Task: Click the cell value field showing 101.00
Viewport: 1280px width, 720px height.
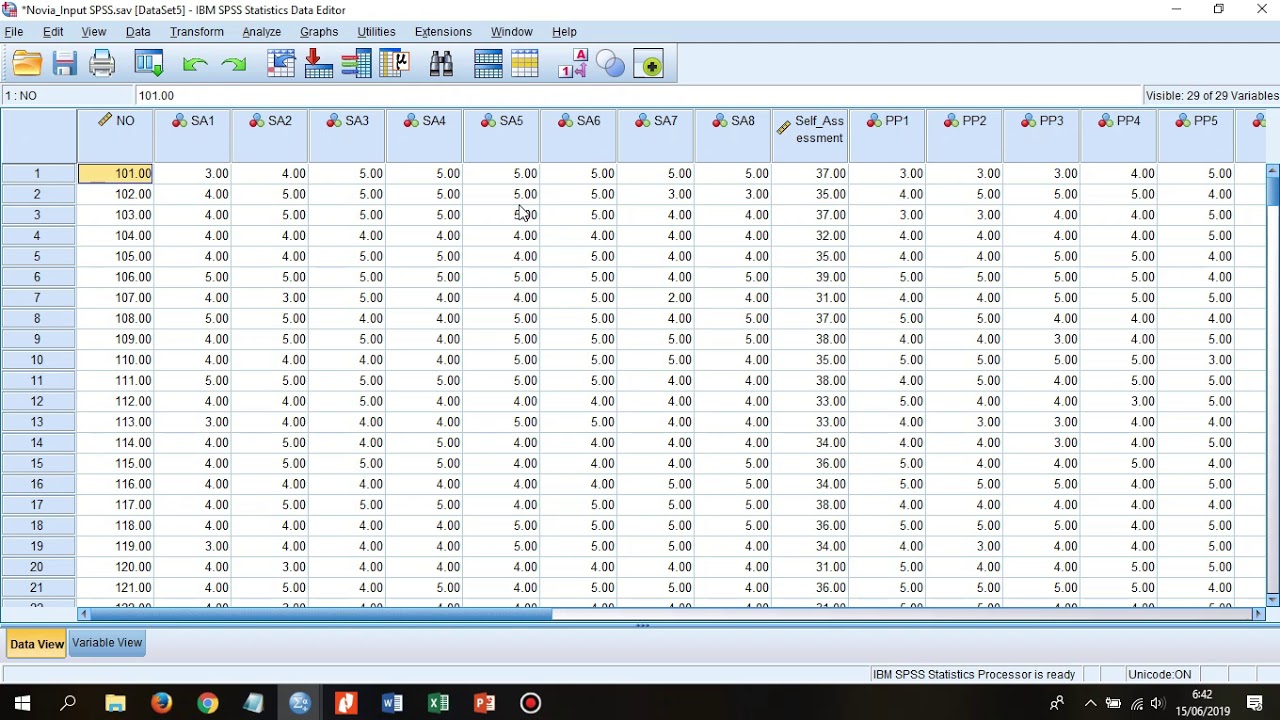Action: click(640, 96)
